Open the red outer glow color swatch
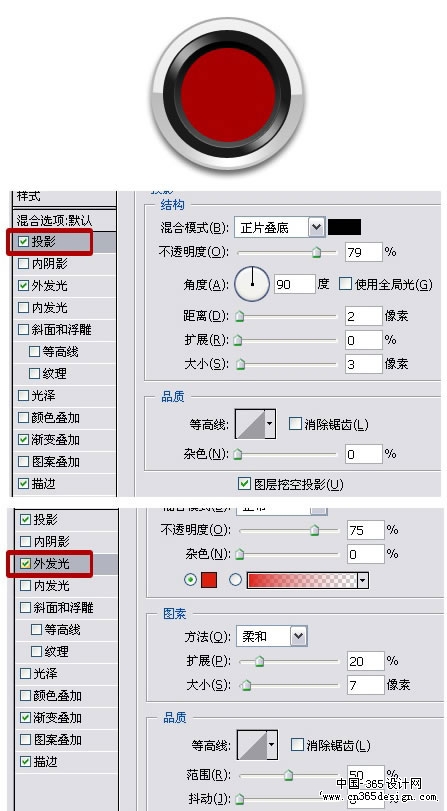 click(x=208, y=580)
